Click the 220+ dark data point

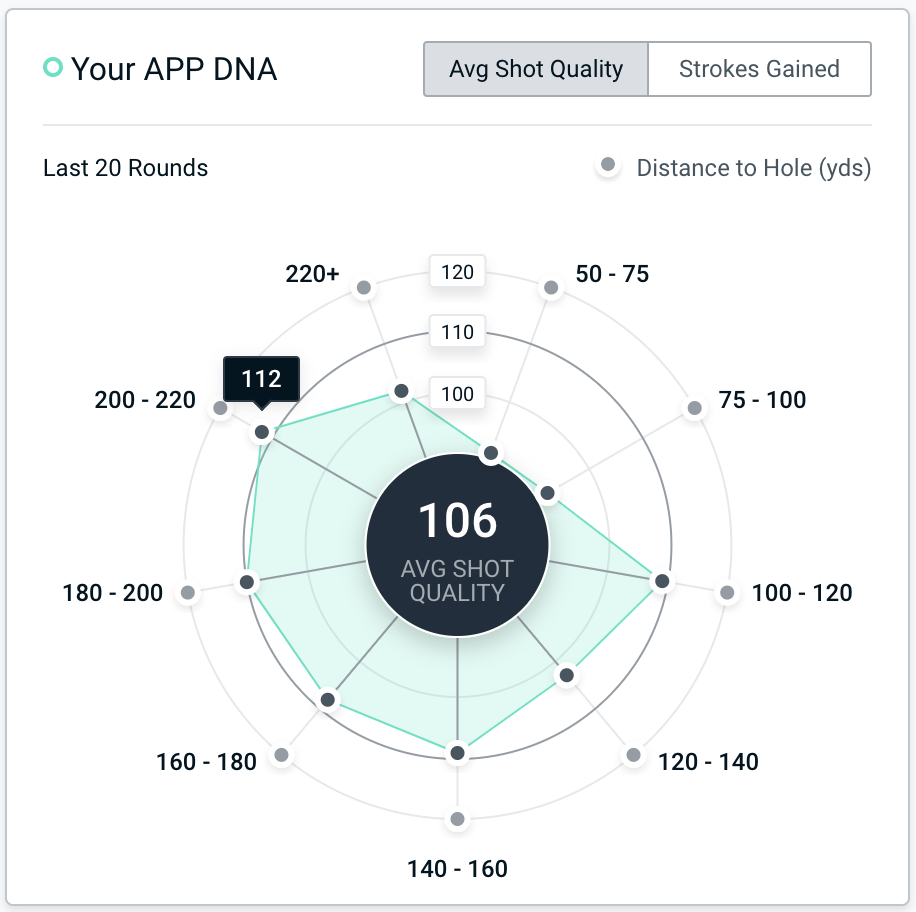401,391
